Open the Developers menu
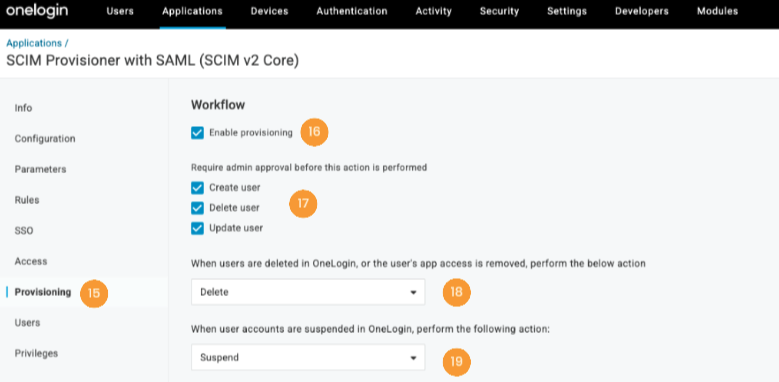The height and width of the screenshot is (382, 779). pyautogui.click(x=641, y=11)
